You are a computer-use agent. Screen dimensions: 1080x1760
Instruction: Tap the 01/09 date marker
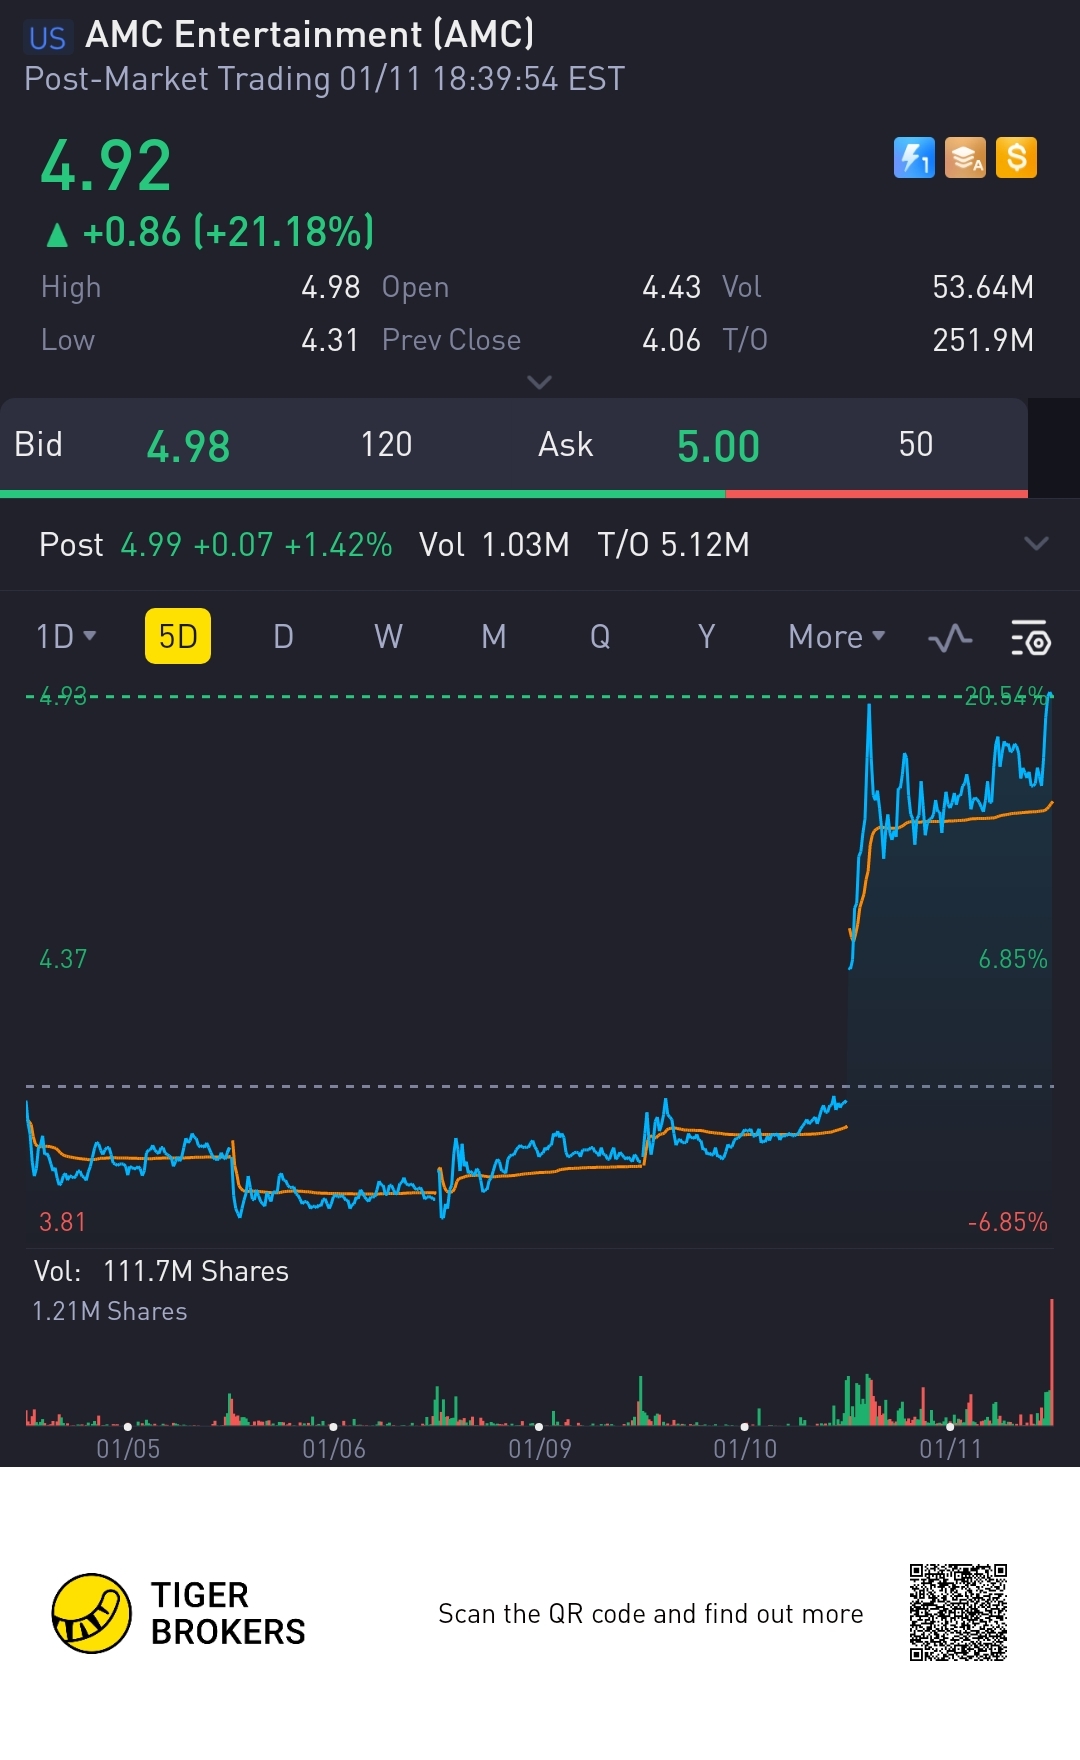(540, 1448)
